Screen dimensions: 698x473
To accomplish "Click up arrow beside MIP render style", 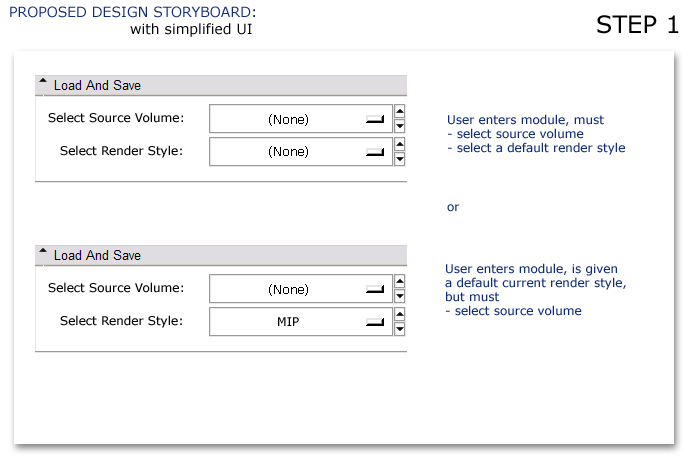I will (400, 314).
